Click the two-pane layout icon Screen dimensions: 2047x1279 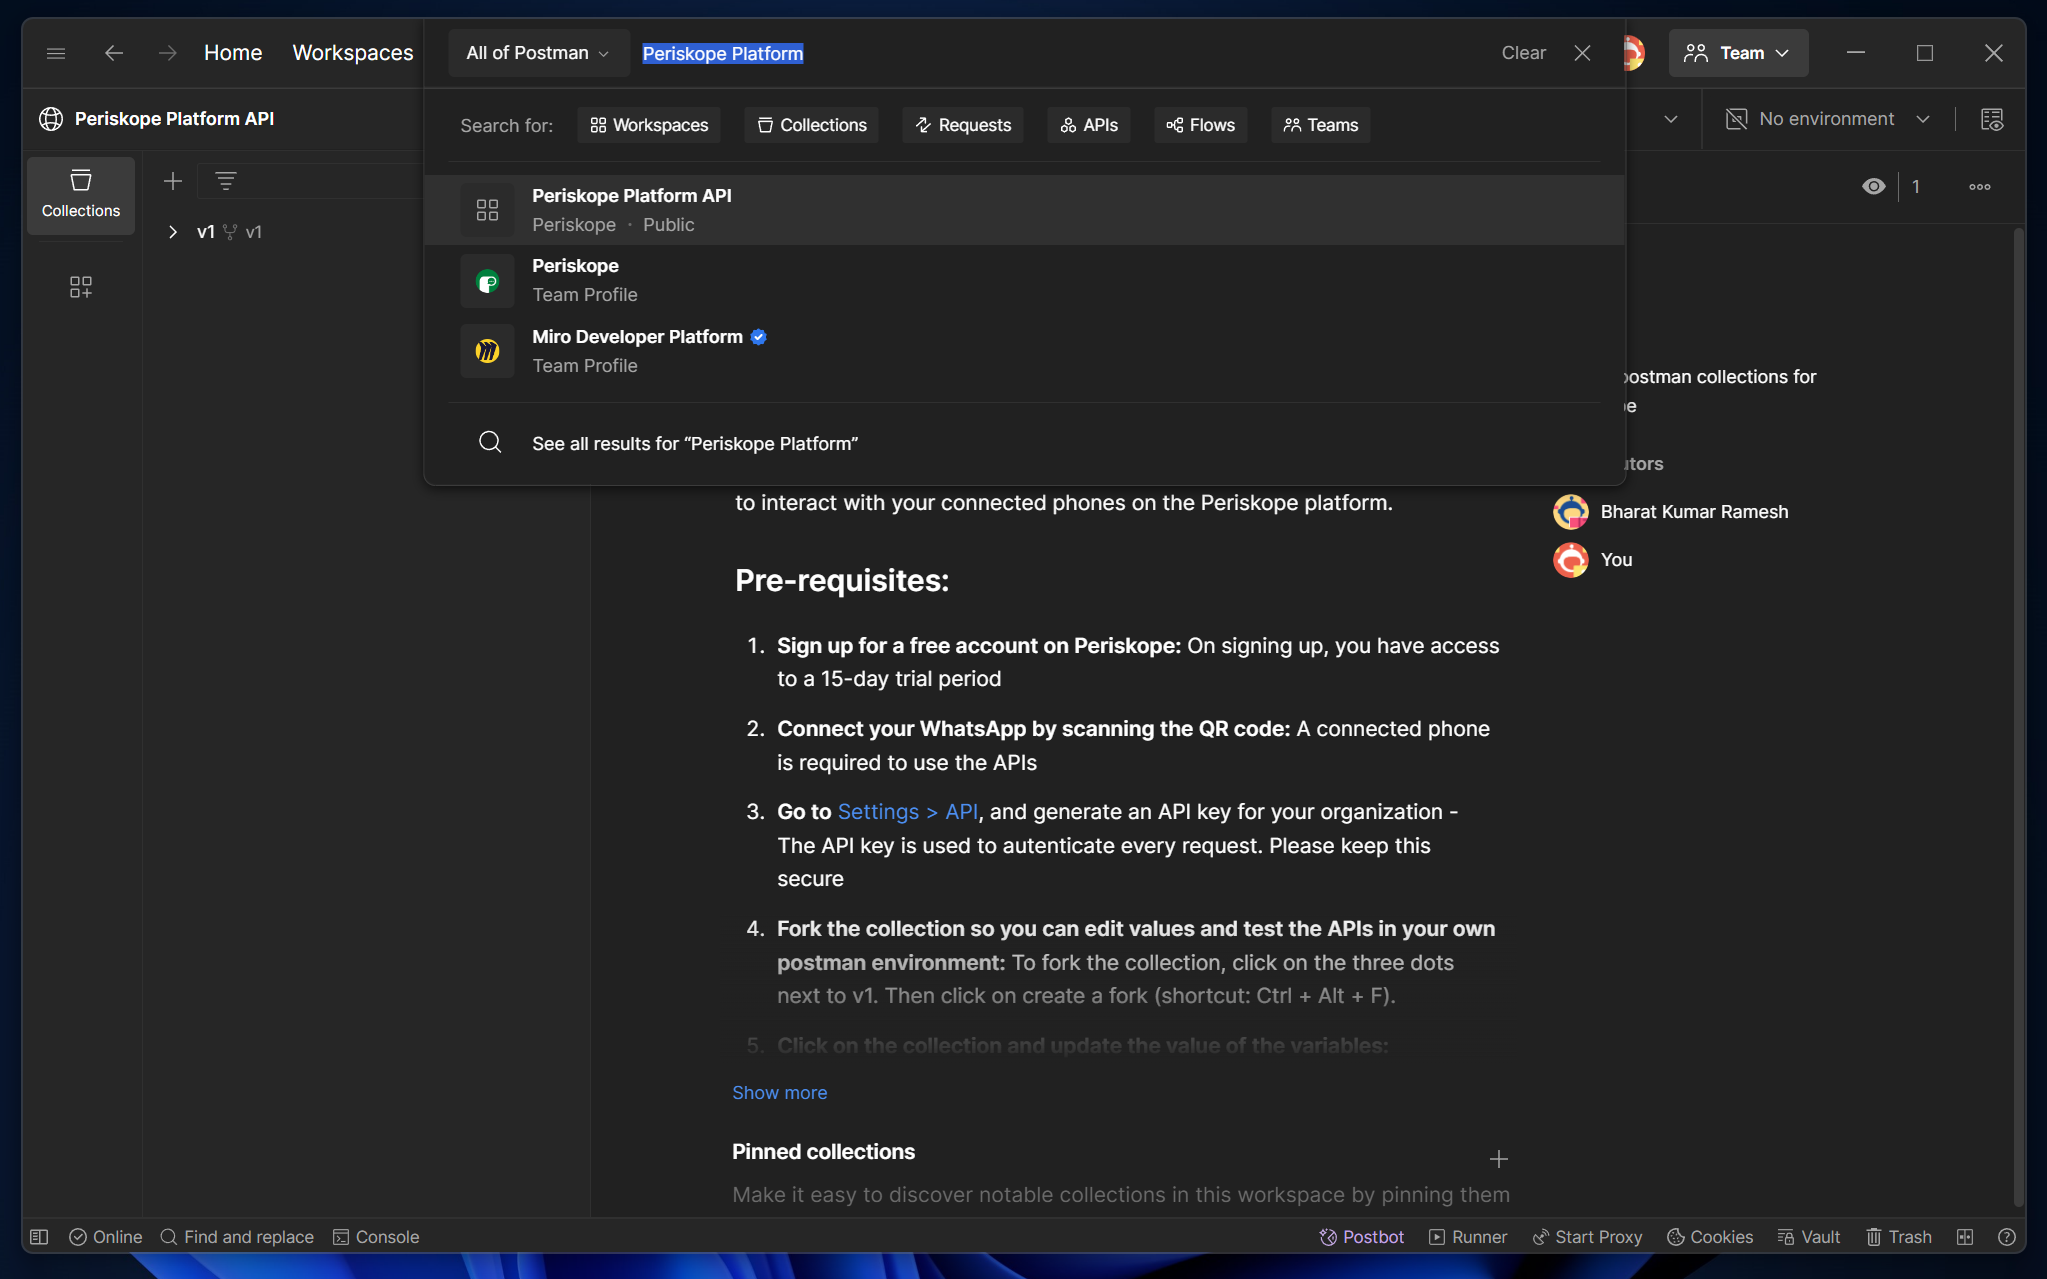click(1965, 1237)
